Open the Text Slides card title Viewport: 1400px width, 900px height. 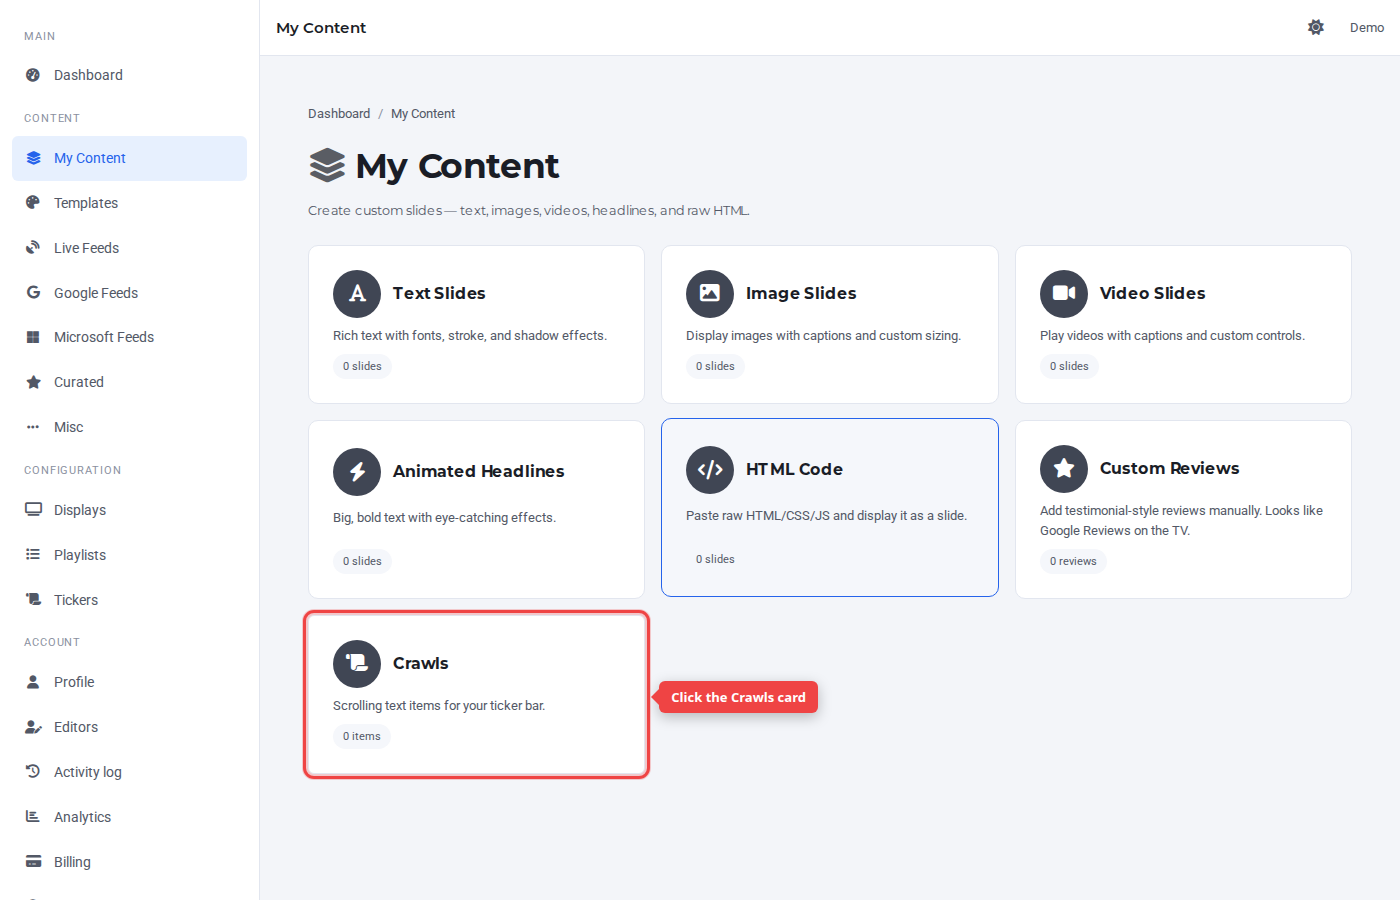tap(439, 293)
